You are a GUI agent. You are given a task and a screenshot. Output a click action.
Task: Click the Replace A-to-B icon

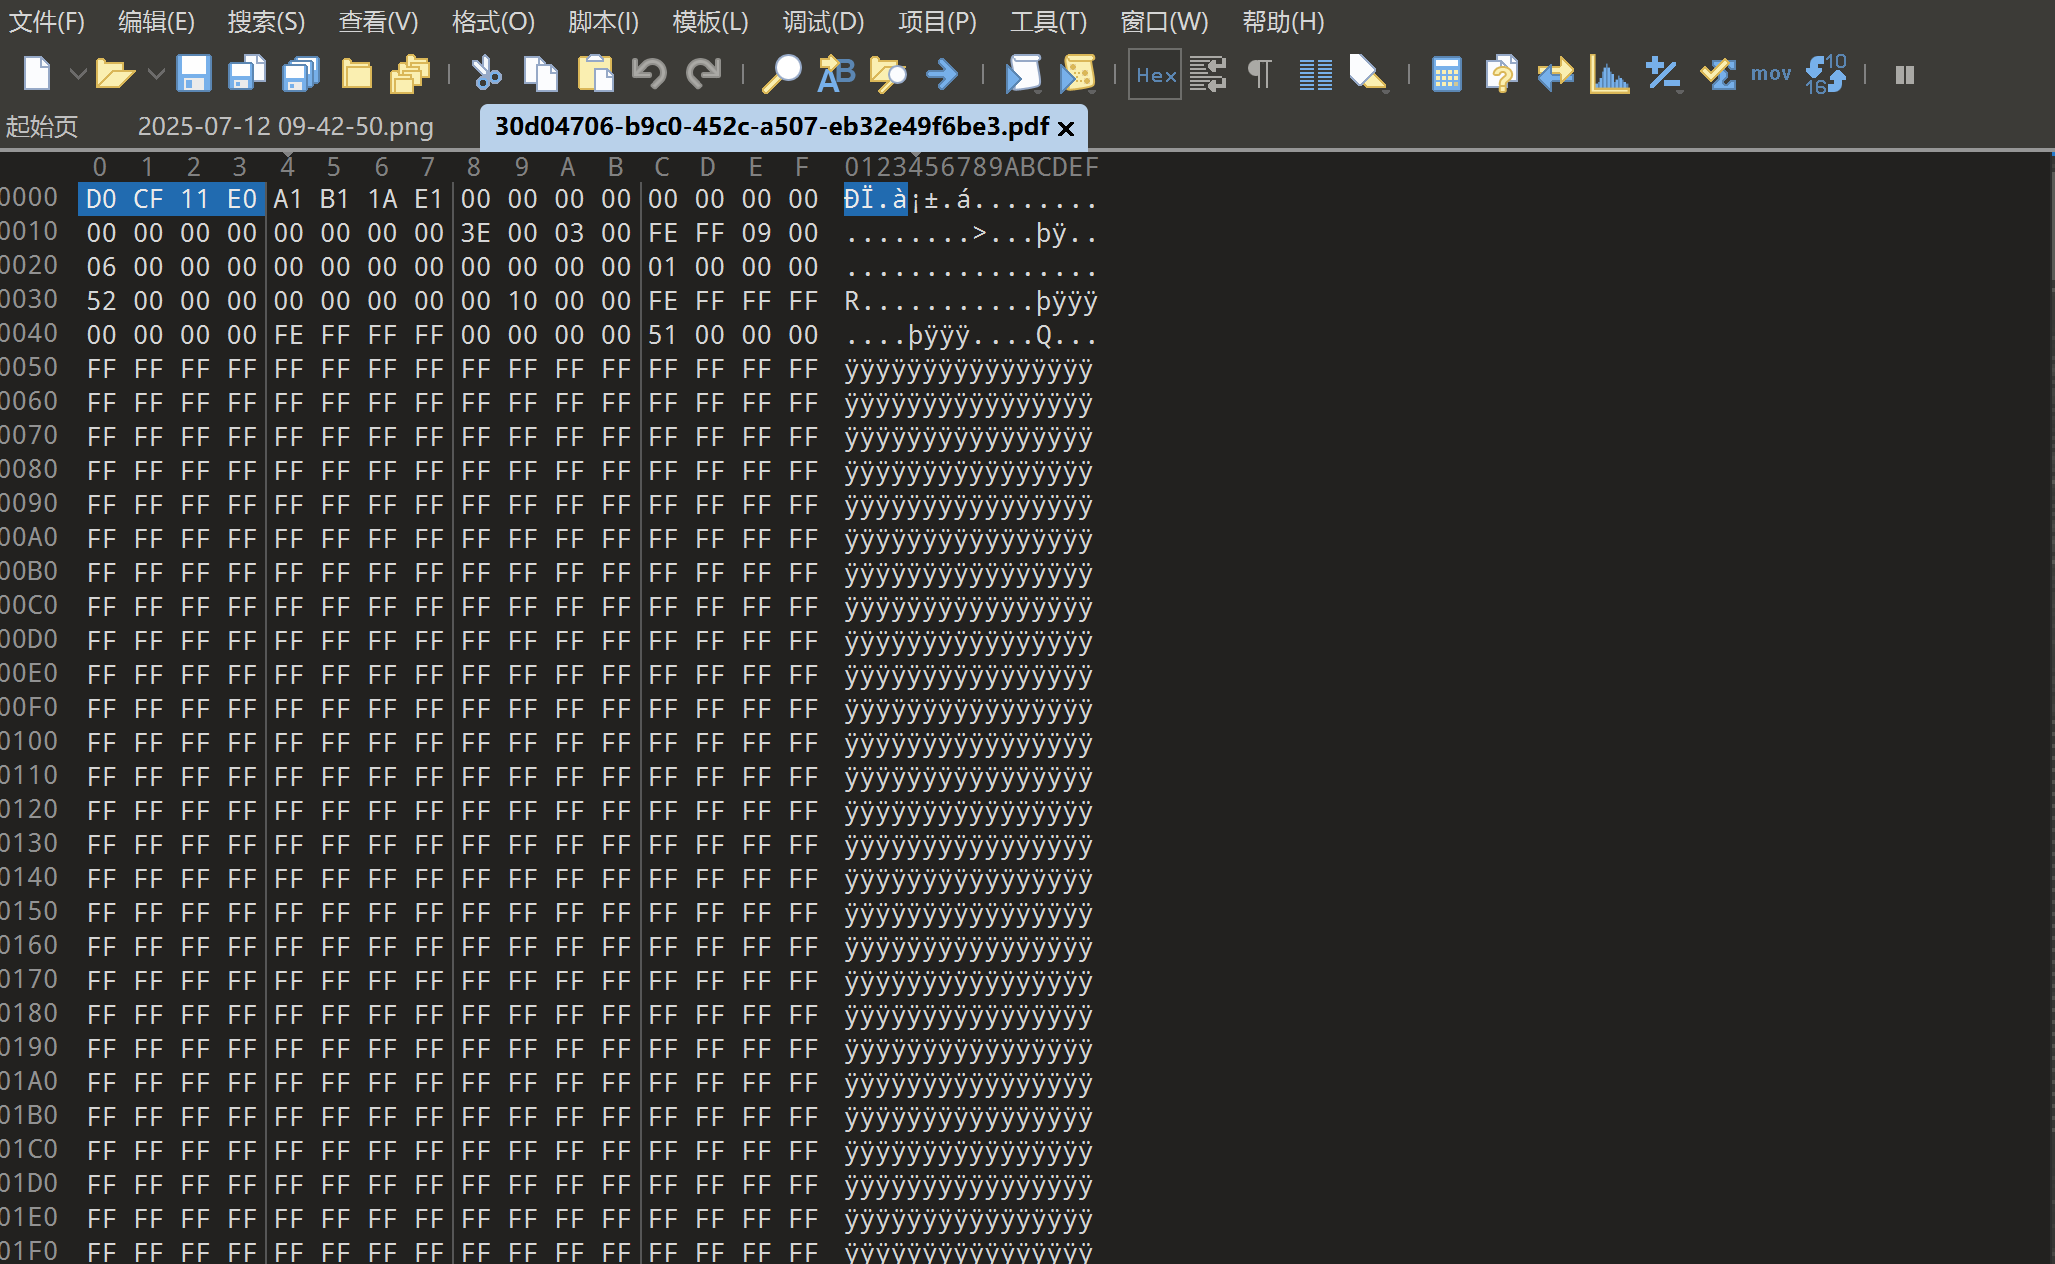(836, 75)
